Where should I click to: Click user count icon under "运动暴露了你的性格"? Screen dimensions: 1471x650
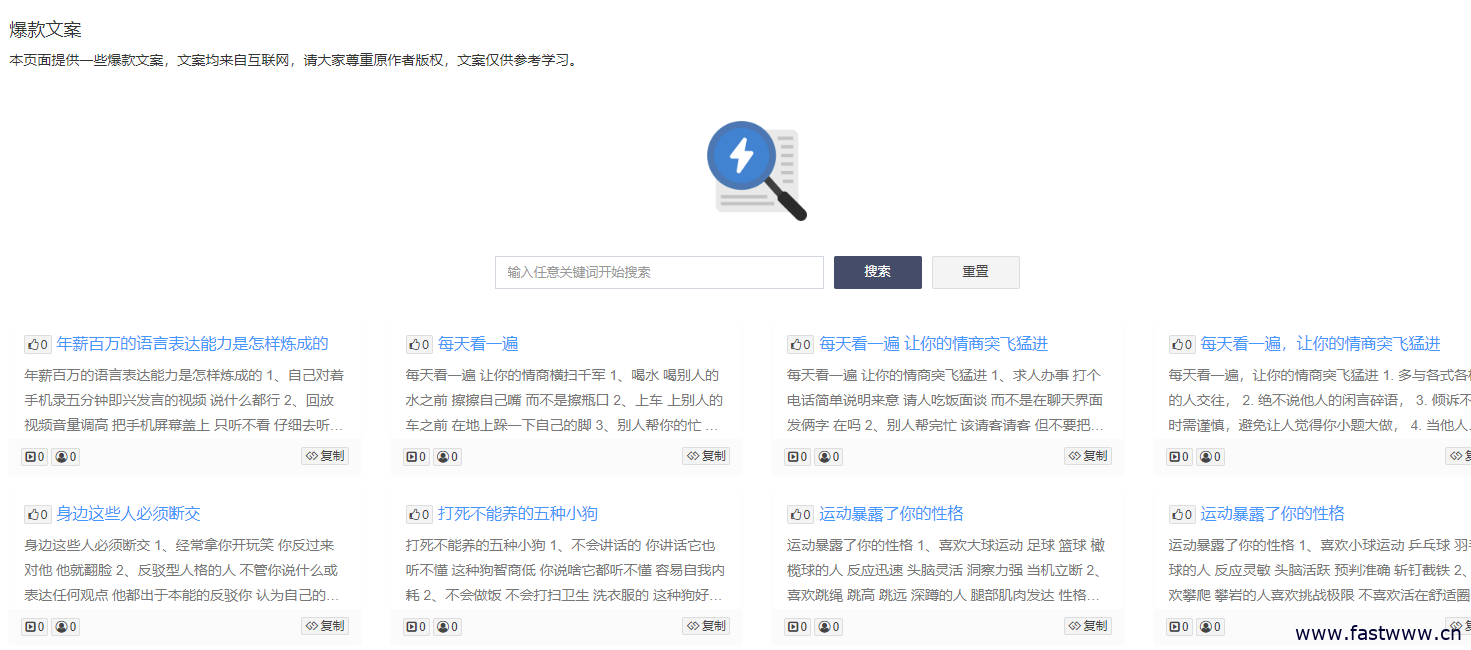pos(828,626)
